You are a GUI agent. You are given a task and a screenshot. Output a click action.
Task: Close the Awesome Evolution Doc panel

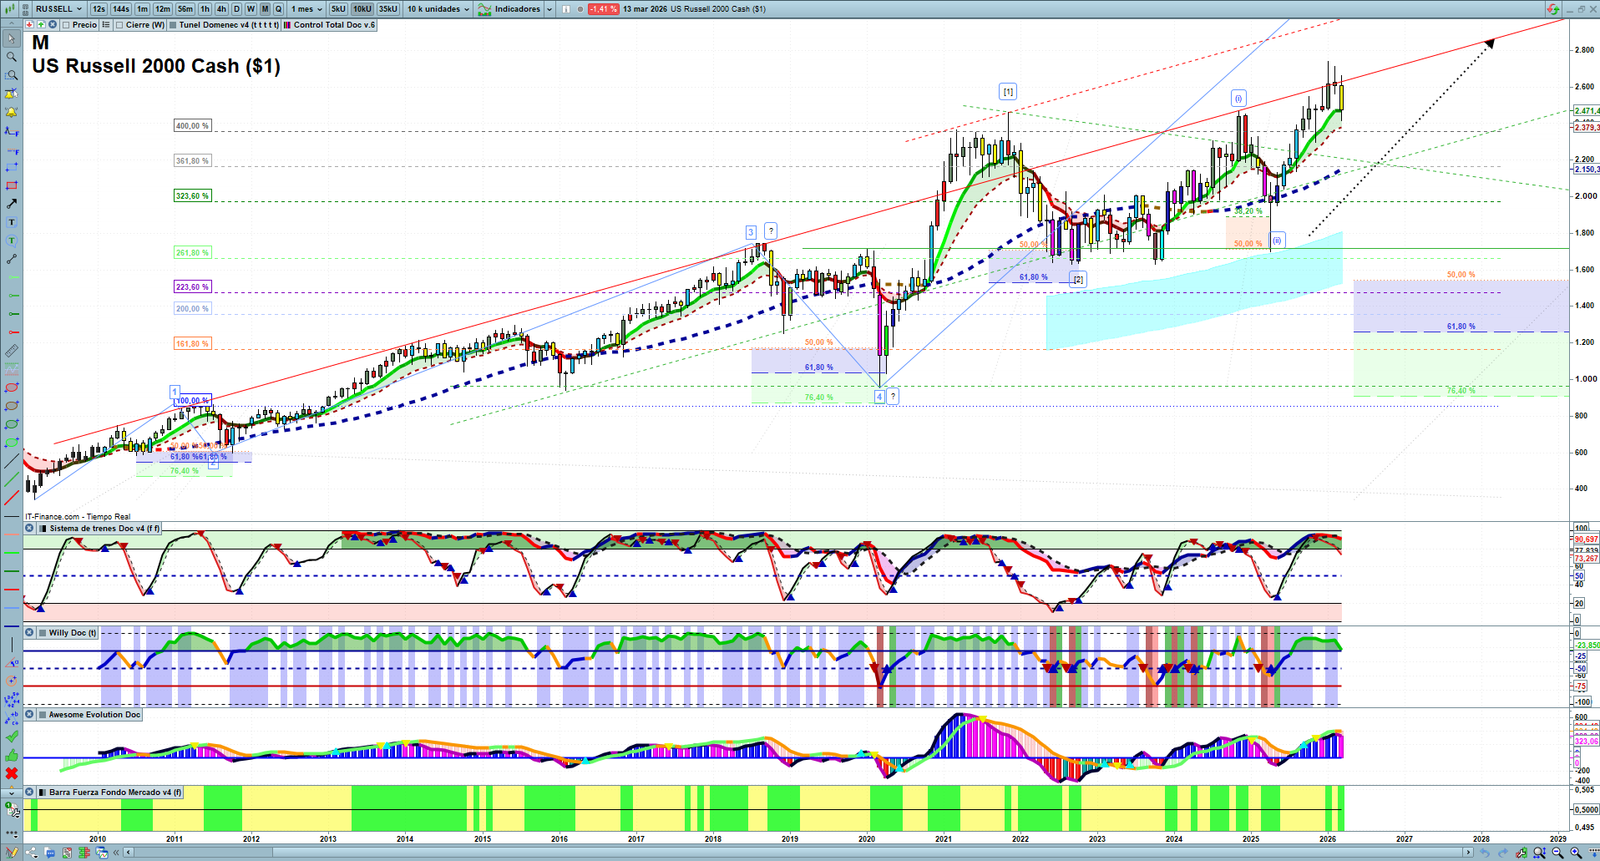tap(29, 714)
